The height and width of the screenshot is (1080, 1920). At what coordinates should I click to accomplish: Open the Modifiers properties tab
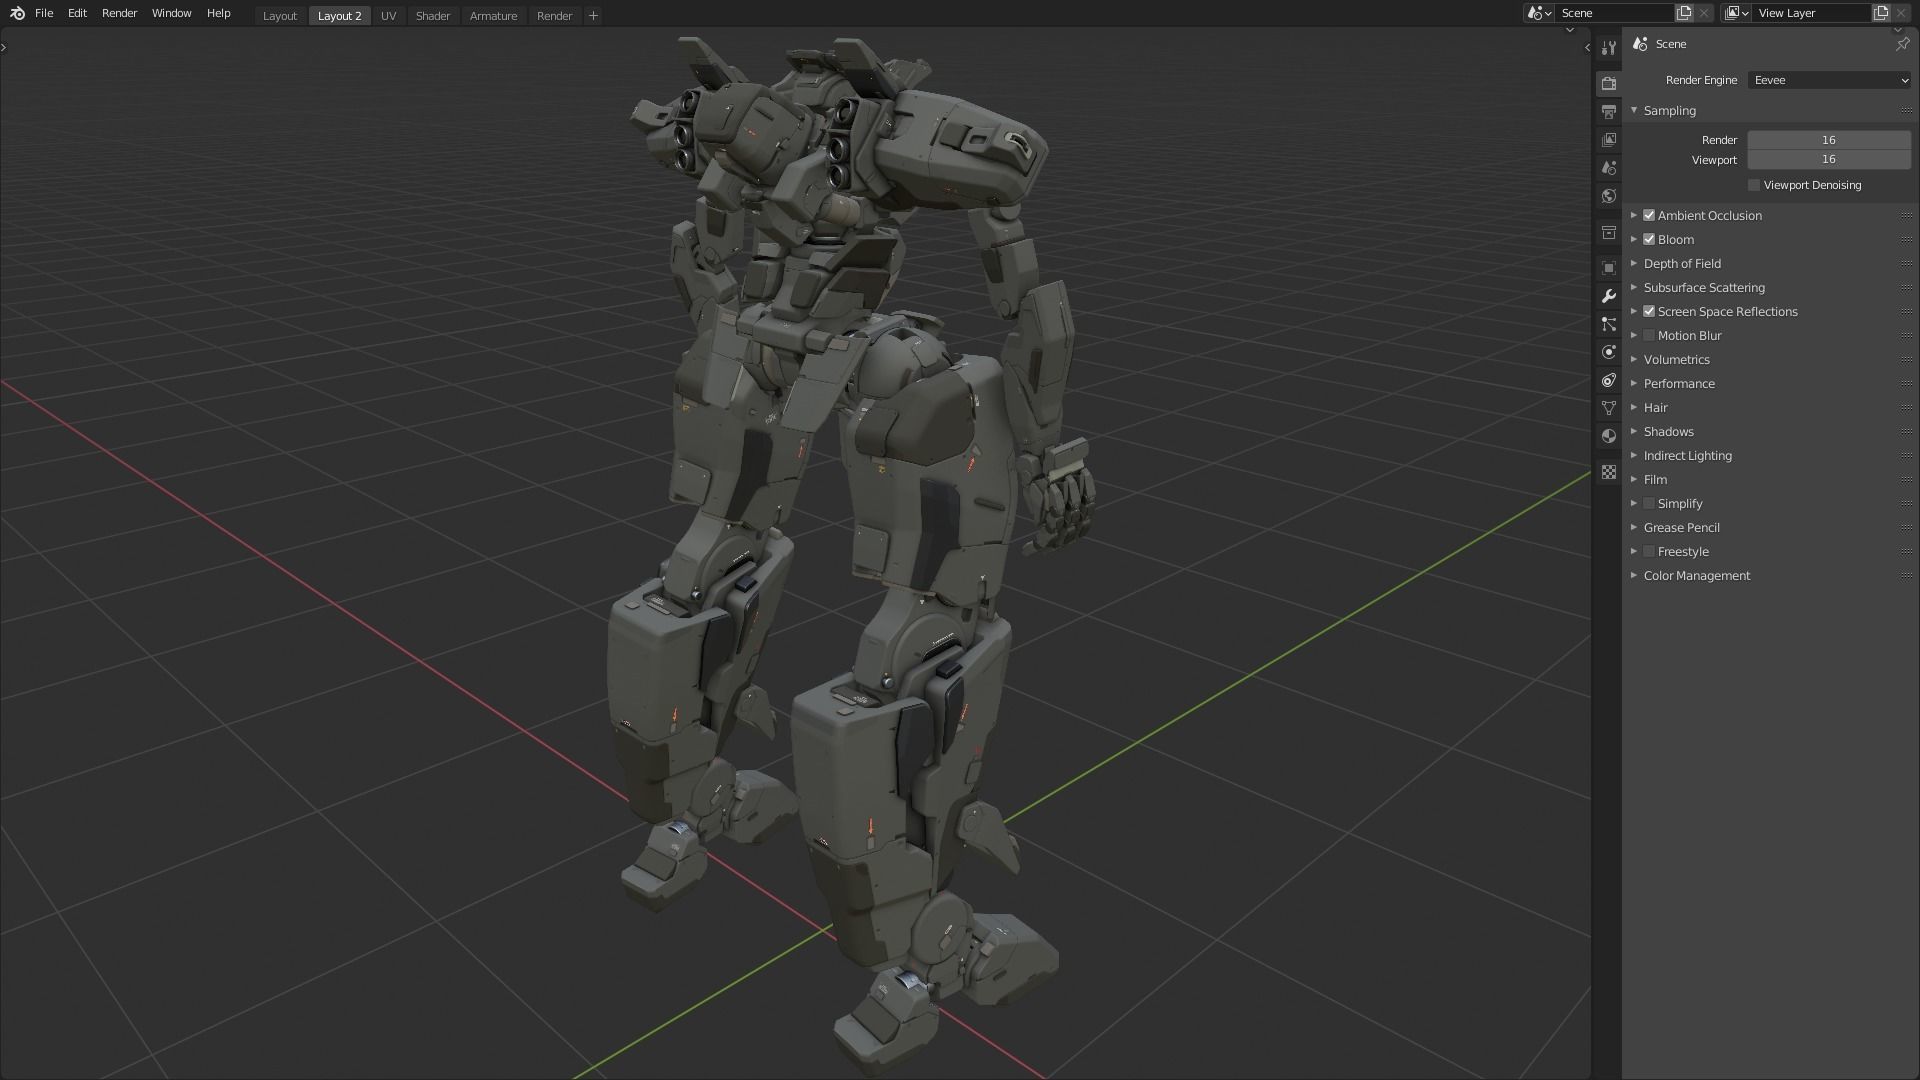click(x=1608, y=296)
